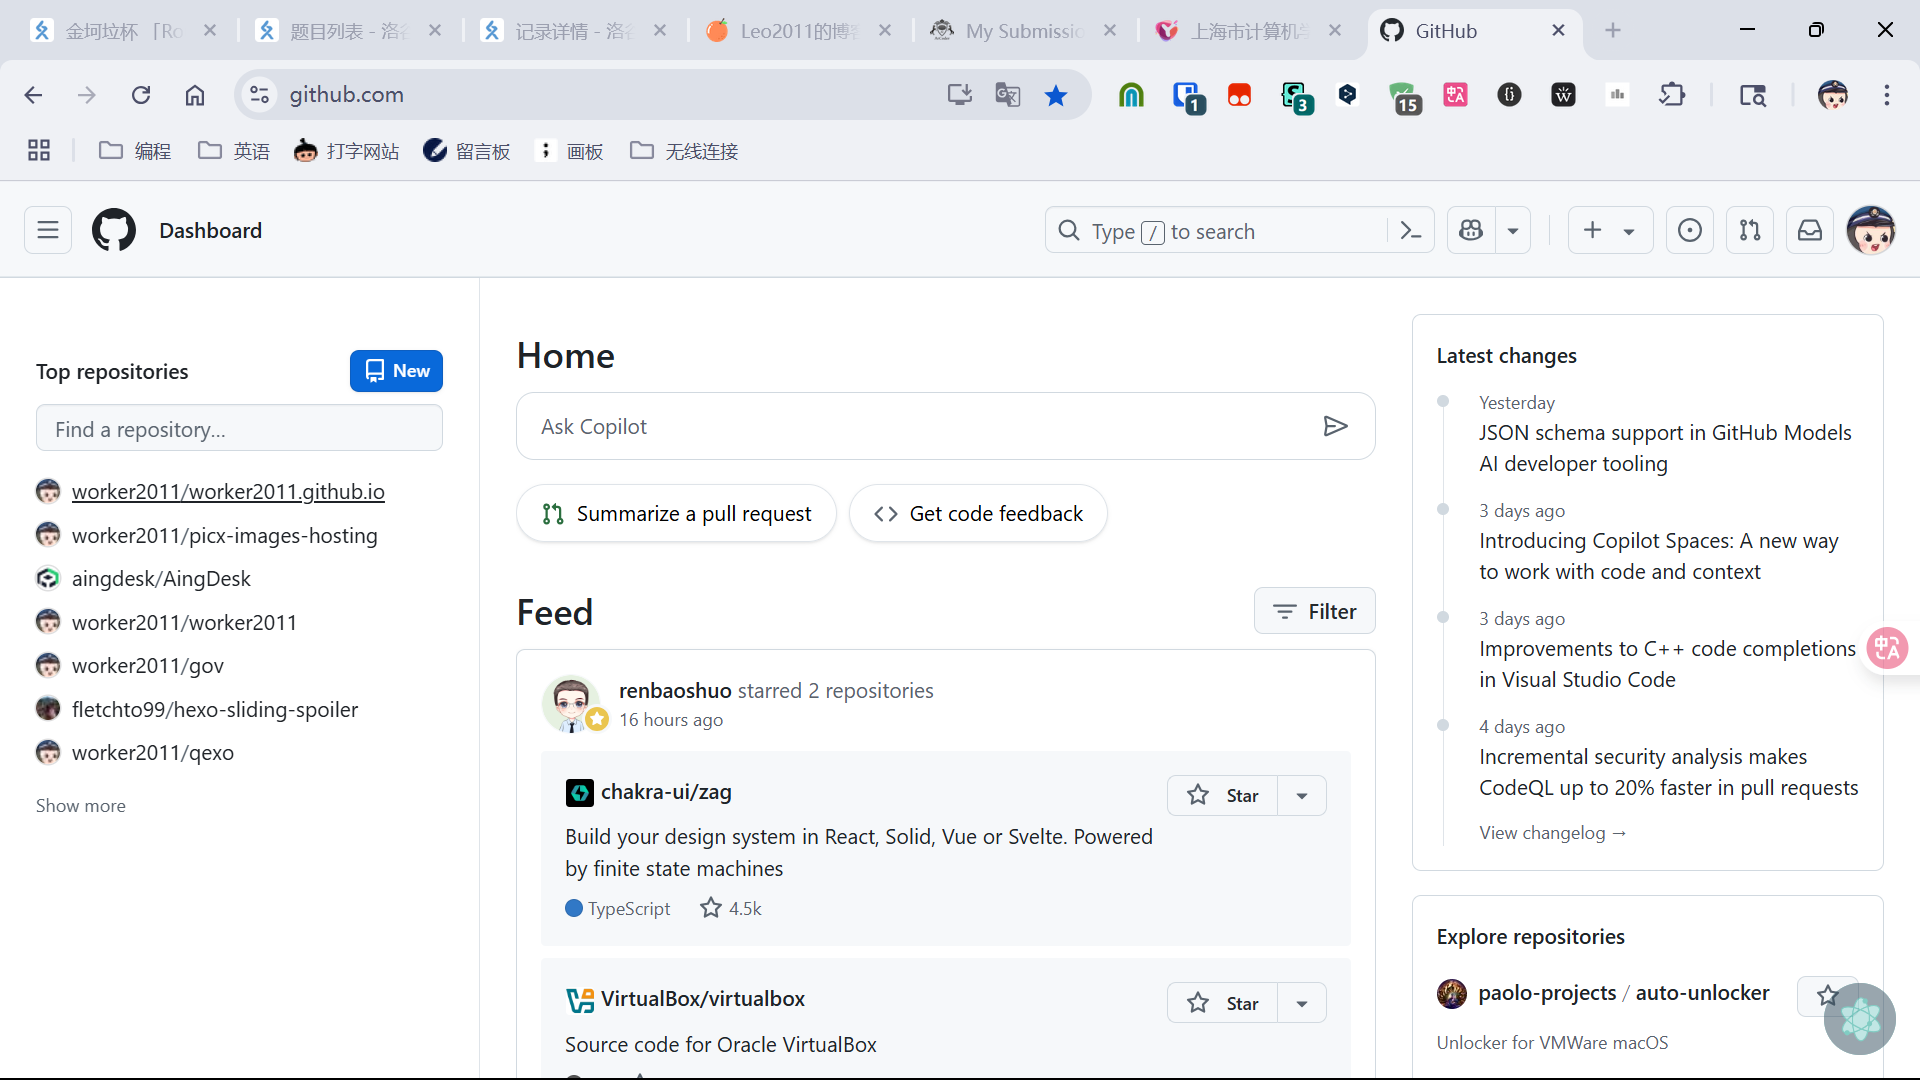Open the 无线连接 bookmarks folder

(x=684, y=151)
